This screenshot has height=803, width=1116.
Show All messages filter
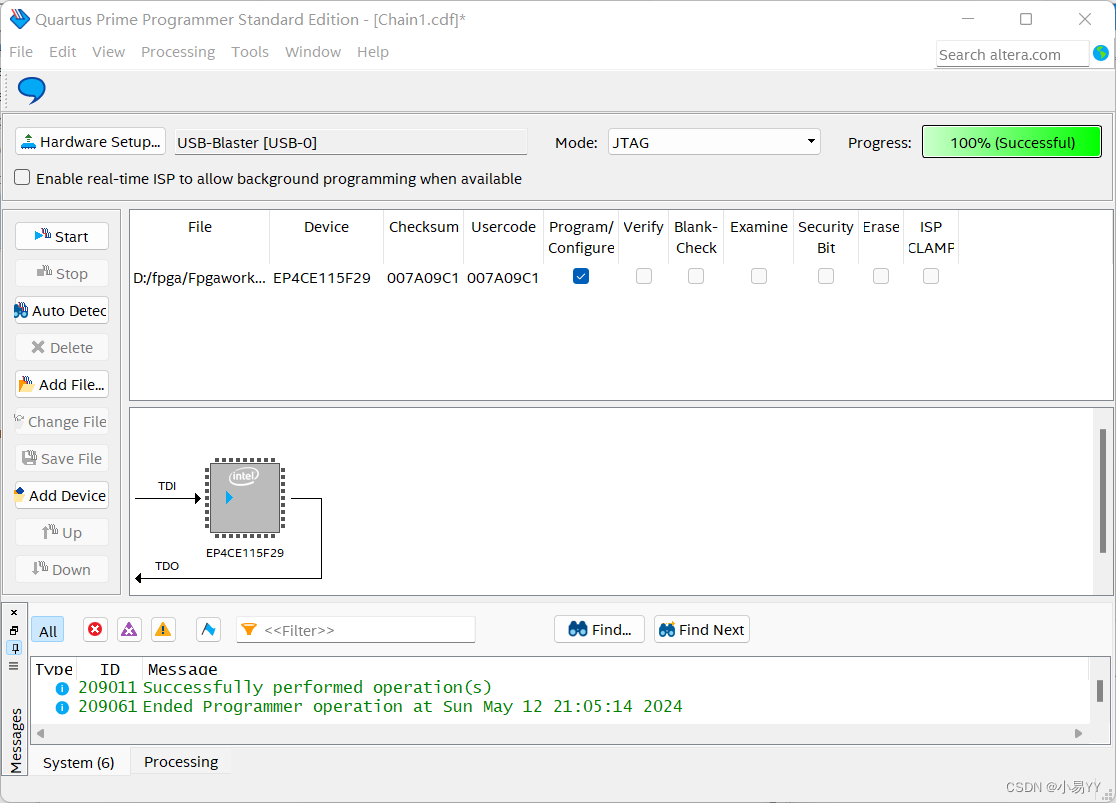coord(48,631)
